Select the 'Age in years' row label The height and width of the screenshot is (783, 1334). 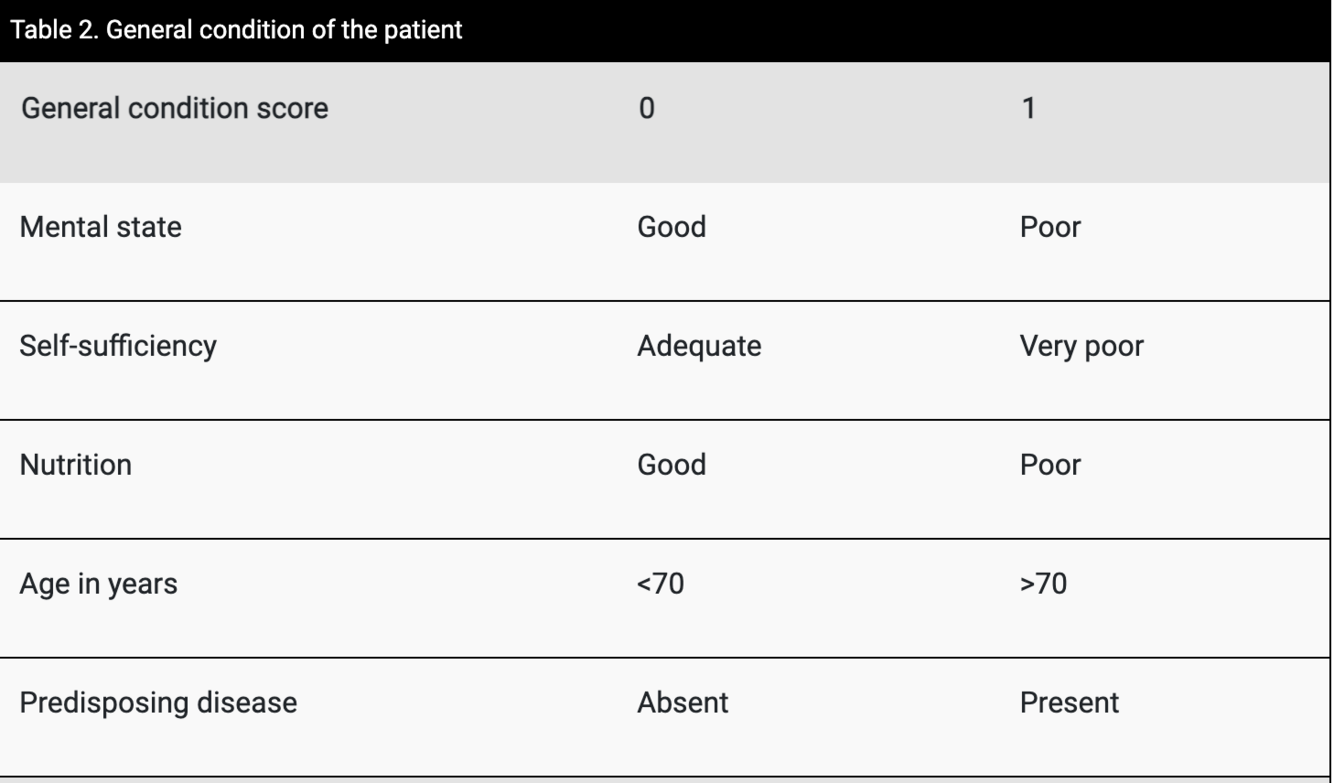coord(98,584)
